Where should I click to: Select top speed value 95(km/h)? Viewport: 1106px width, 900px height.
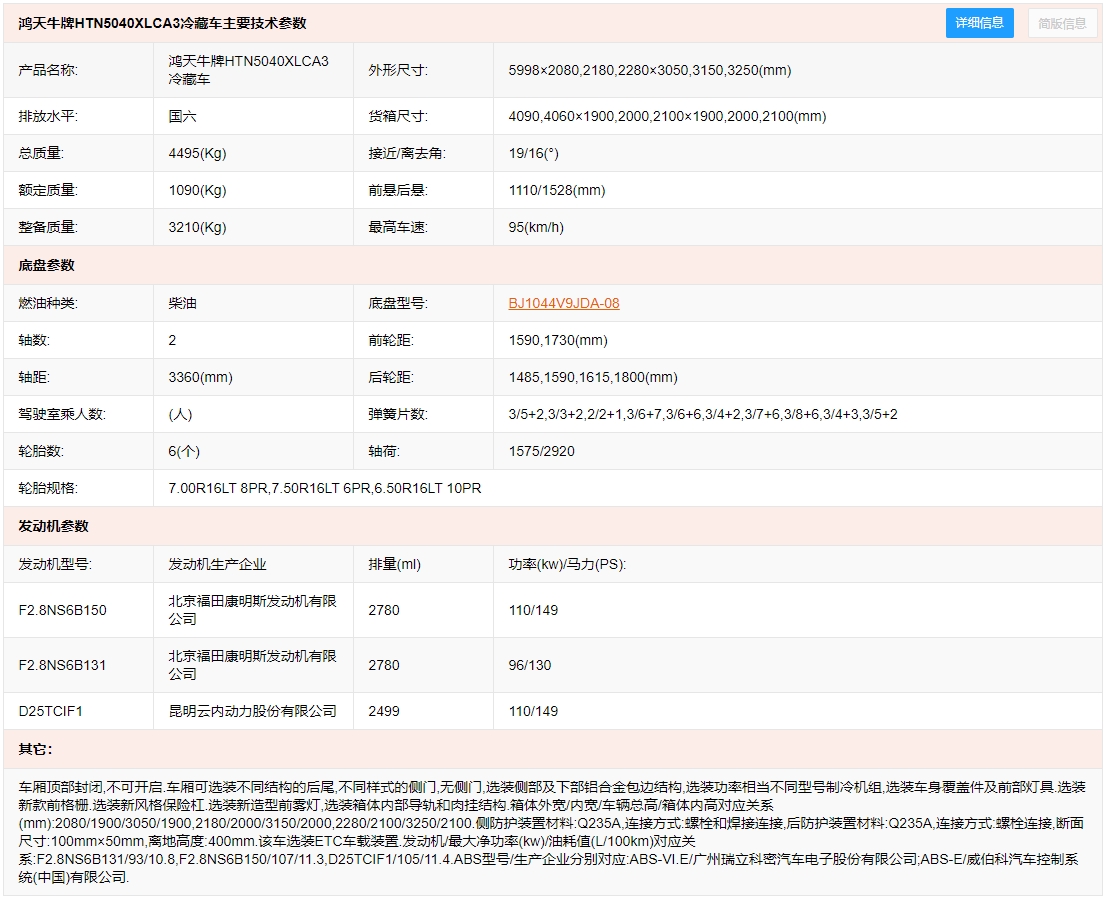(x=536, y=227)
